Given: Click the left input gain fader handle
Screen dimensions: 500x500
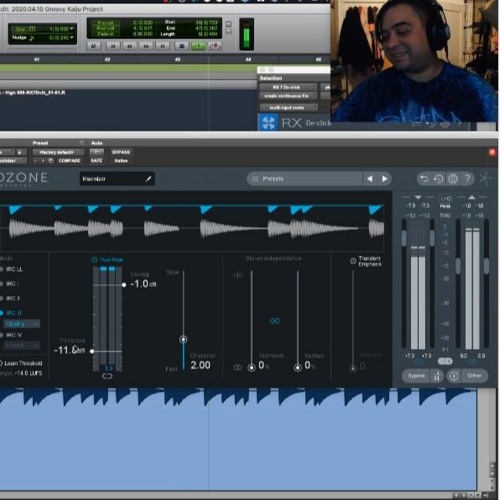Looking at the screenshot, I should (404, 237).
